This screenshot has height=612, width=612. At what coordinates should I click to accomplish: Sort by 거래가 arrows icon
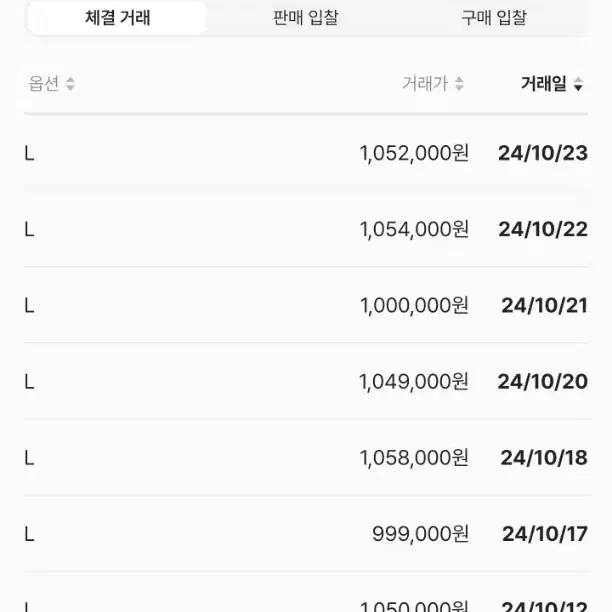pyautogui.click(x=459, y=84)
